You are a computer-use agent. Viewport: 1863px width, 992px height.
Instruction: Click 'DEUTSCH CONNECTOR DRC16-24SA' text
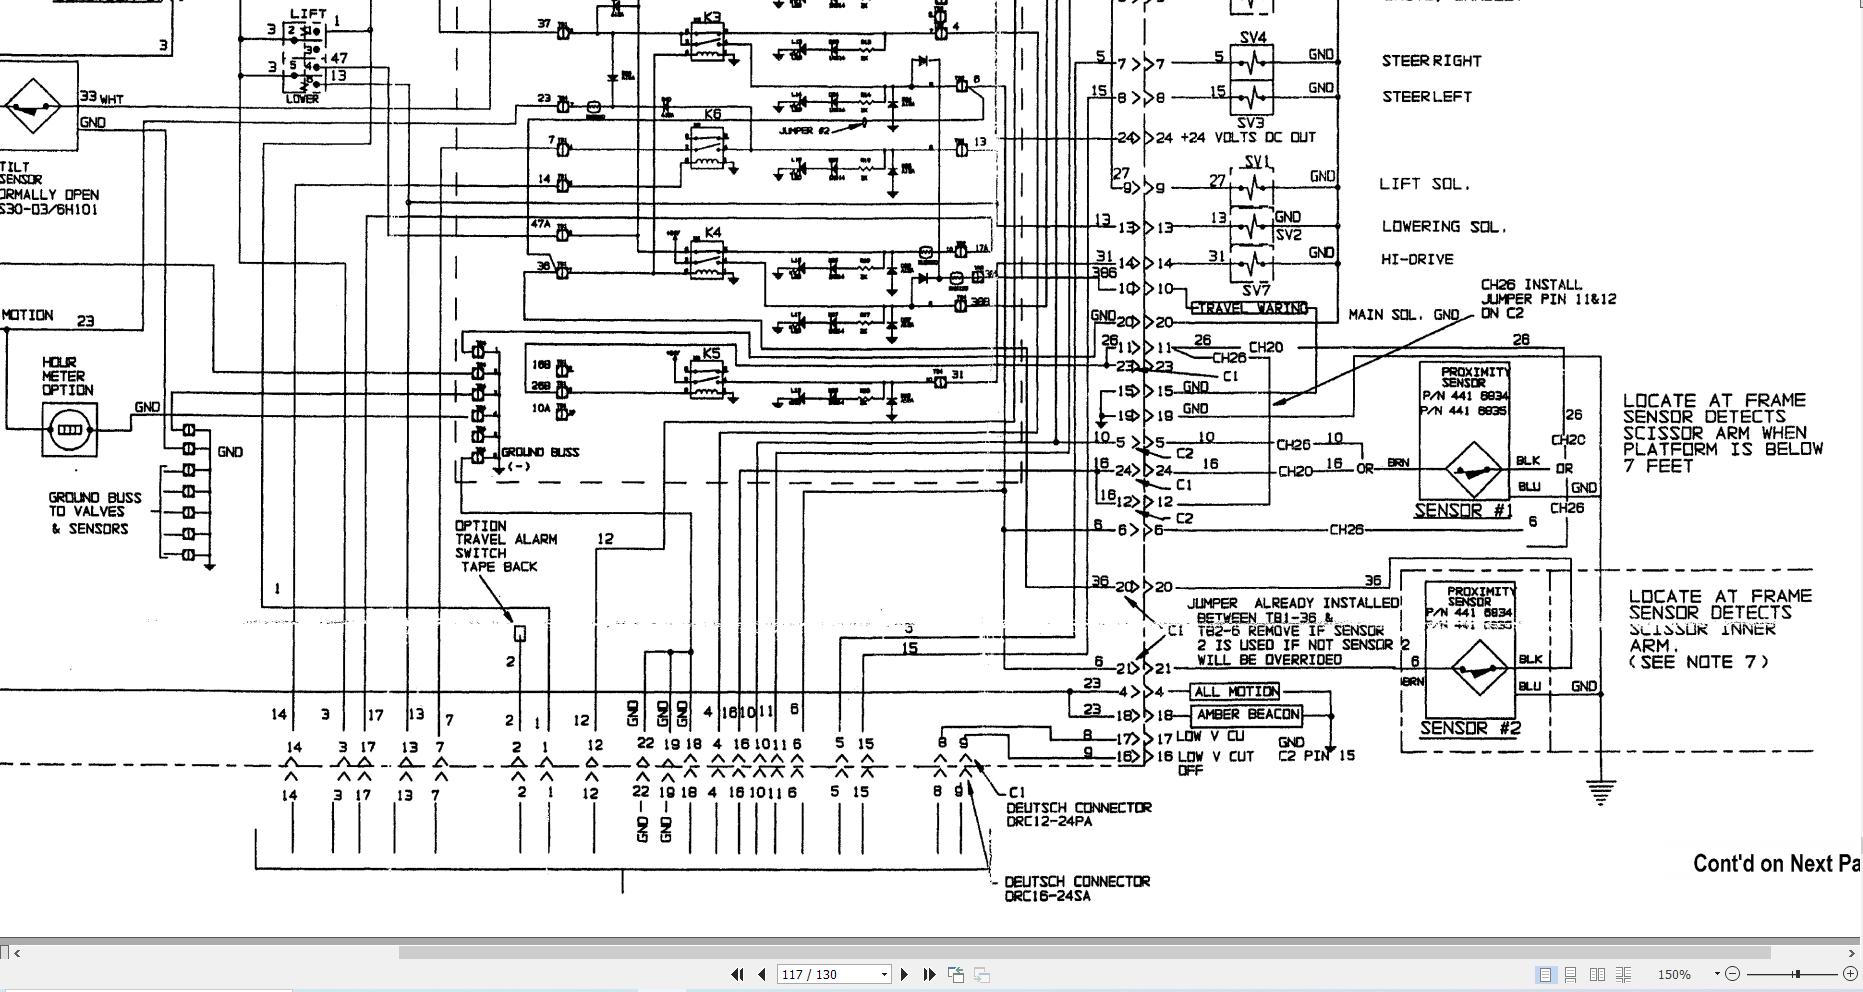[x=1077, y=888]
